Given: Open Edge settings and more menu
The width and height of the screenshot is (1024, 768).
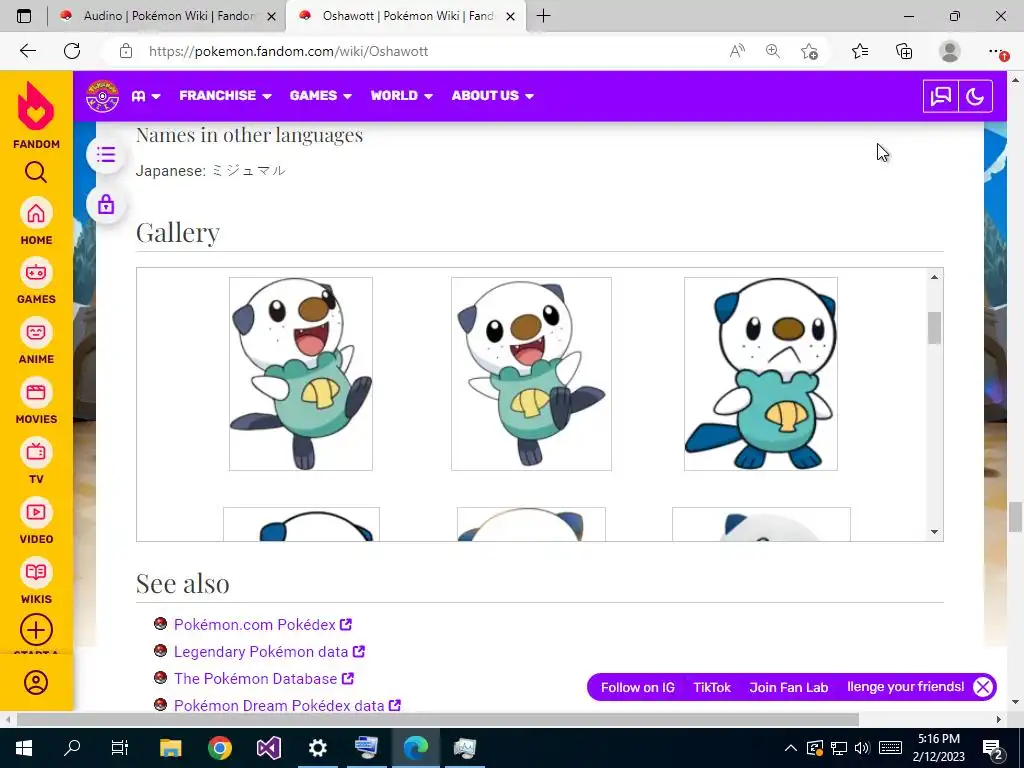Looking at the screenshot, I should click(x=996, y=51).
